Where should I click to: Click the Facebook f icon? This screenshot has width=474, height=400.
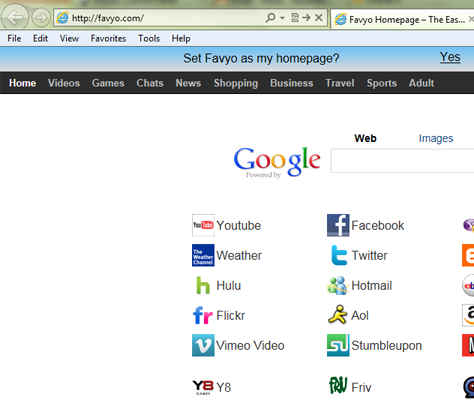[x=338, y=225]
